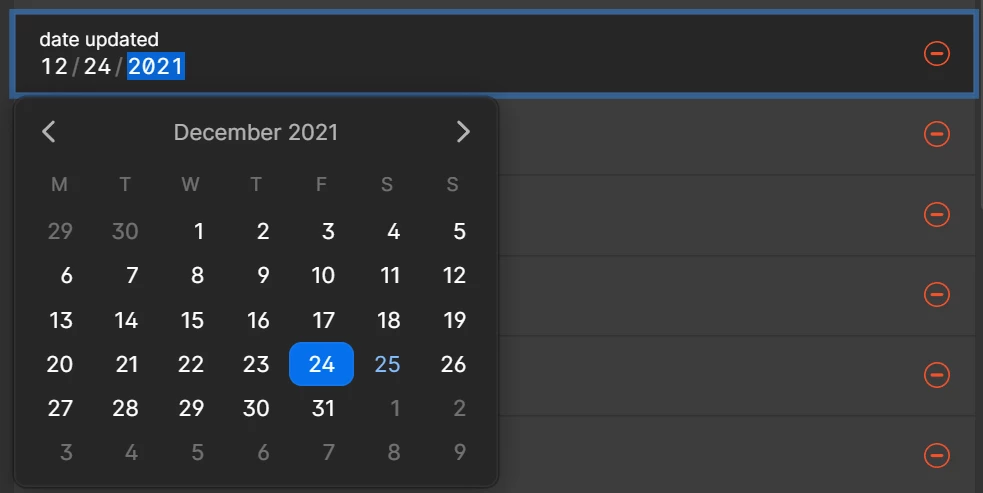983x493 pixels.
Task: Select grayed January 9 in last row
Action: pos(459,452)
